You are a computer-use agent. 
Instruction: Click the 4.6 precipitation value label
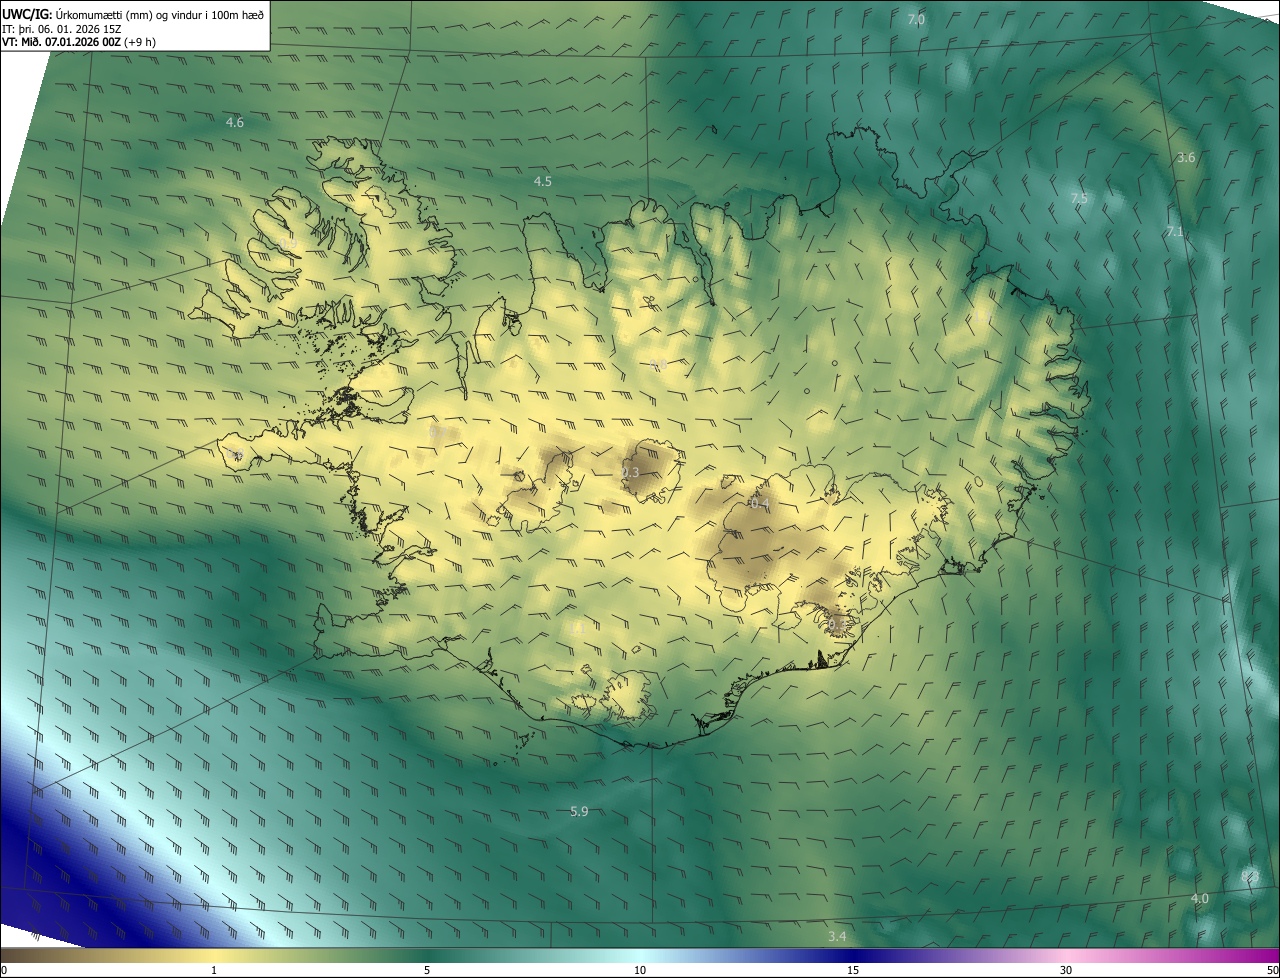point(235,123)
